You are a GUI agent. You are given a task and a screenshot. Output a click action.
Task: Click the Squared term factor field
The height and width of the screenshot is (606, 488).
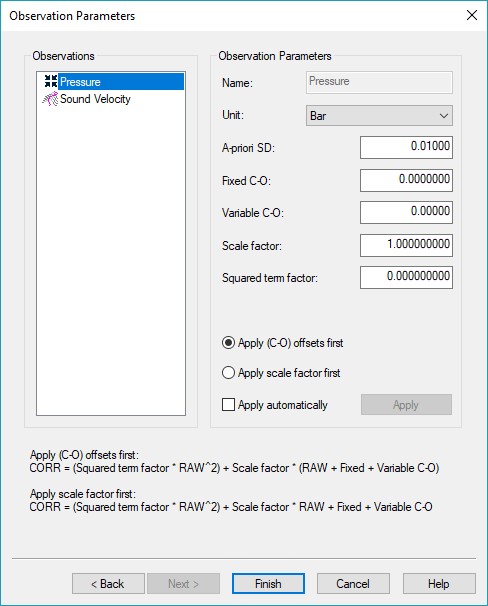pos(406,277)
